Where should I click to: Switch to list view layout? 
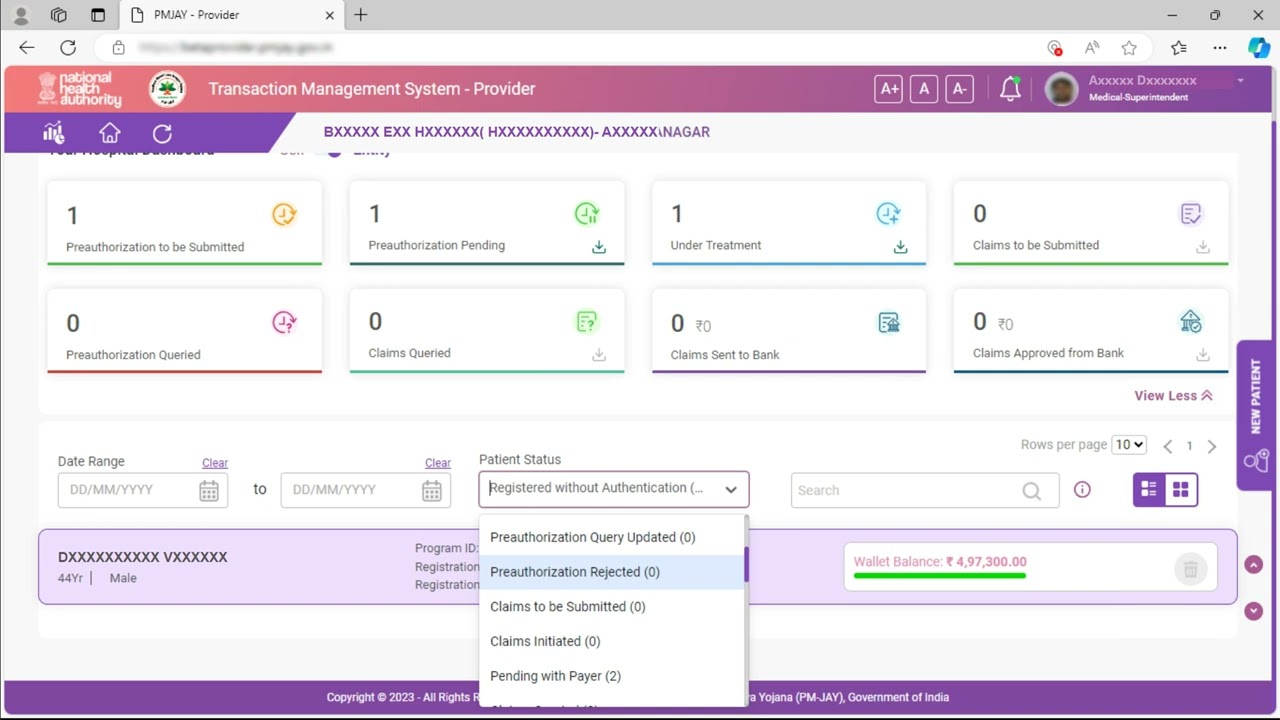click(1149, 489)
